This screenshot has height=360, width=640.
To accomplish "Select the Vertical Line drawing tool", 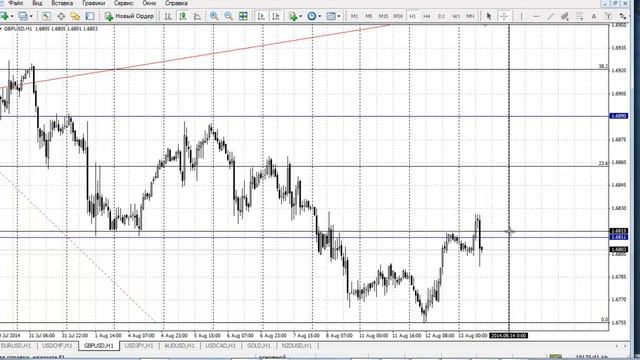I will [x=521, y=16].
